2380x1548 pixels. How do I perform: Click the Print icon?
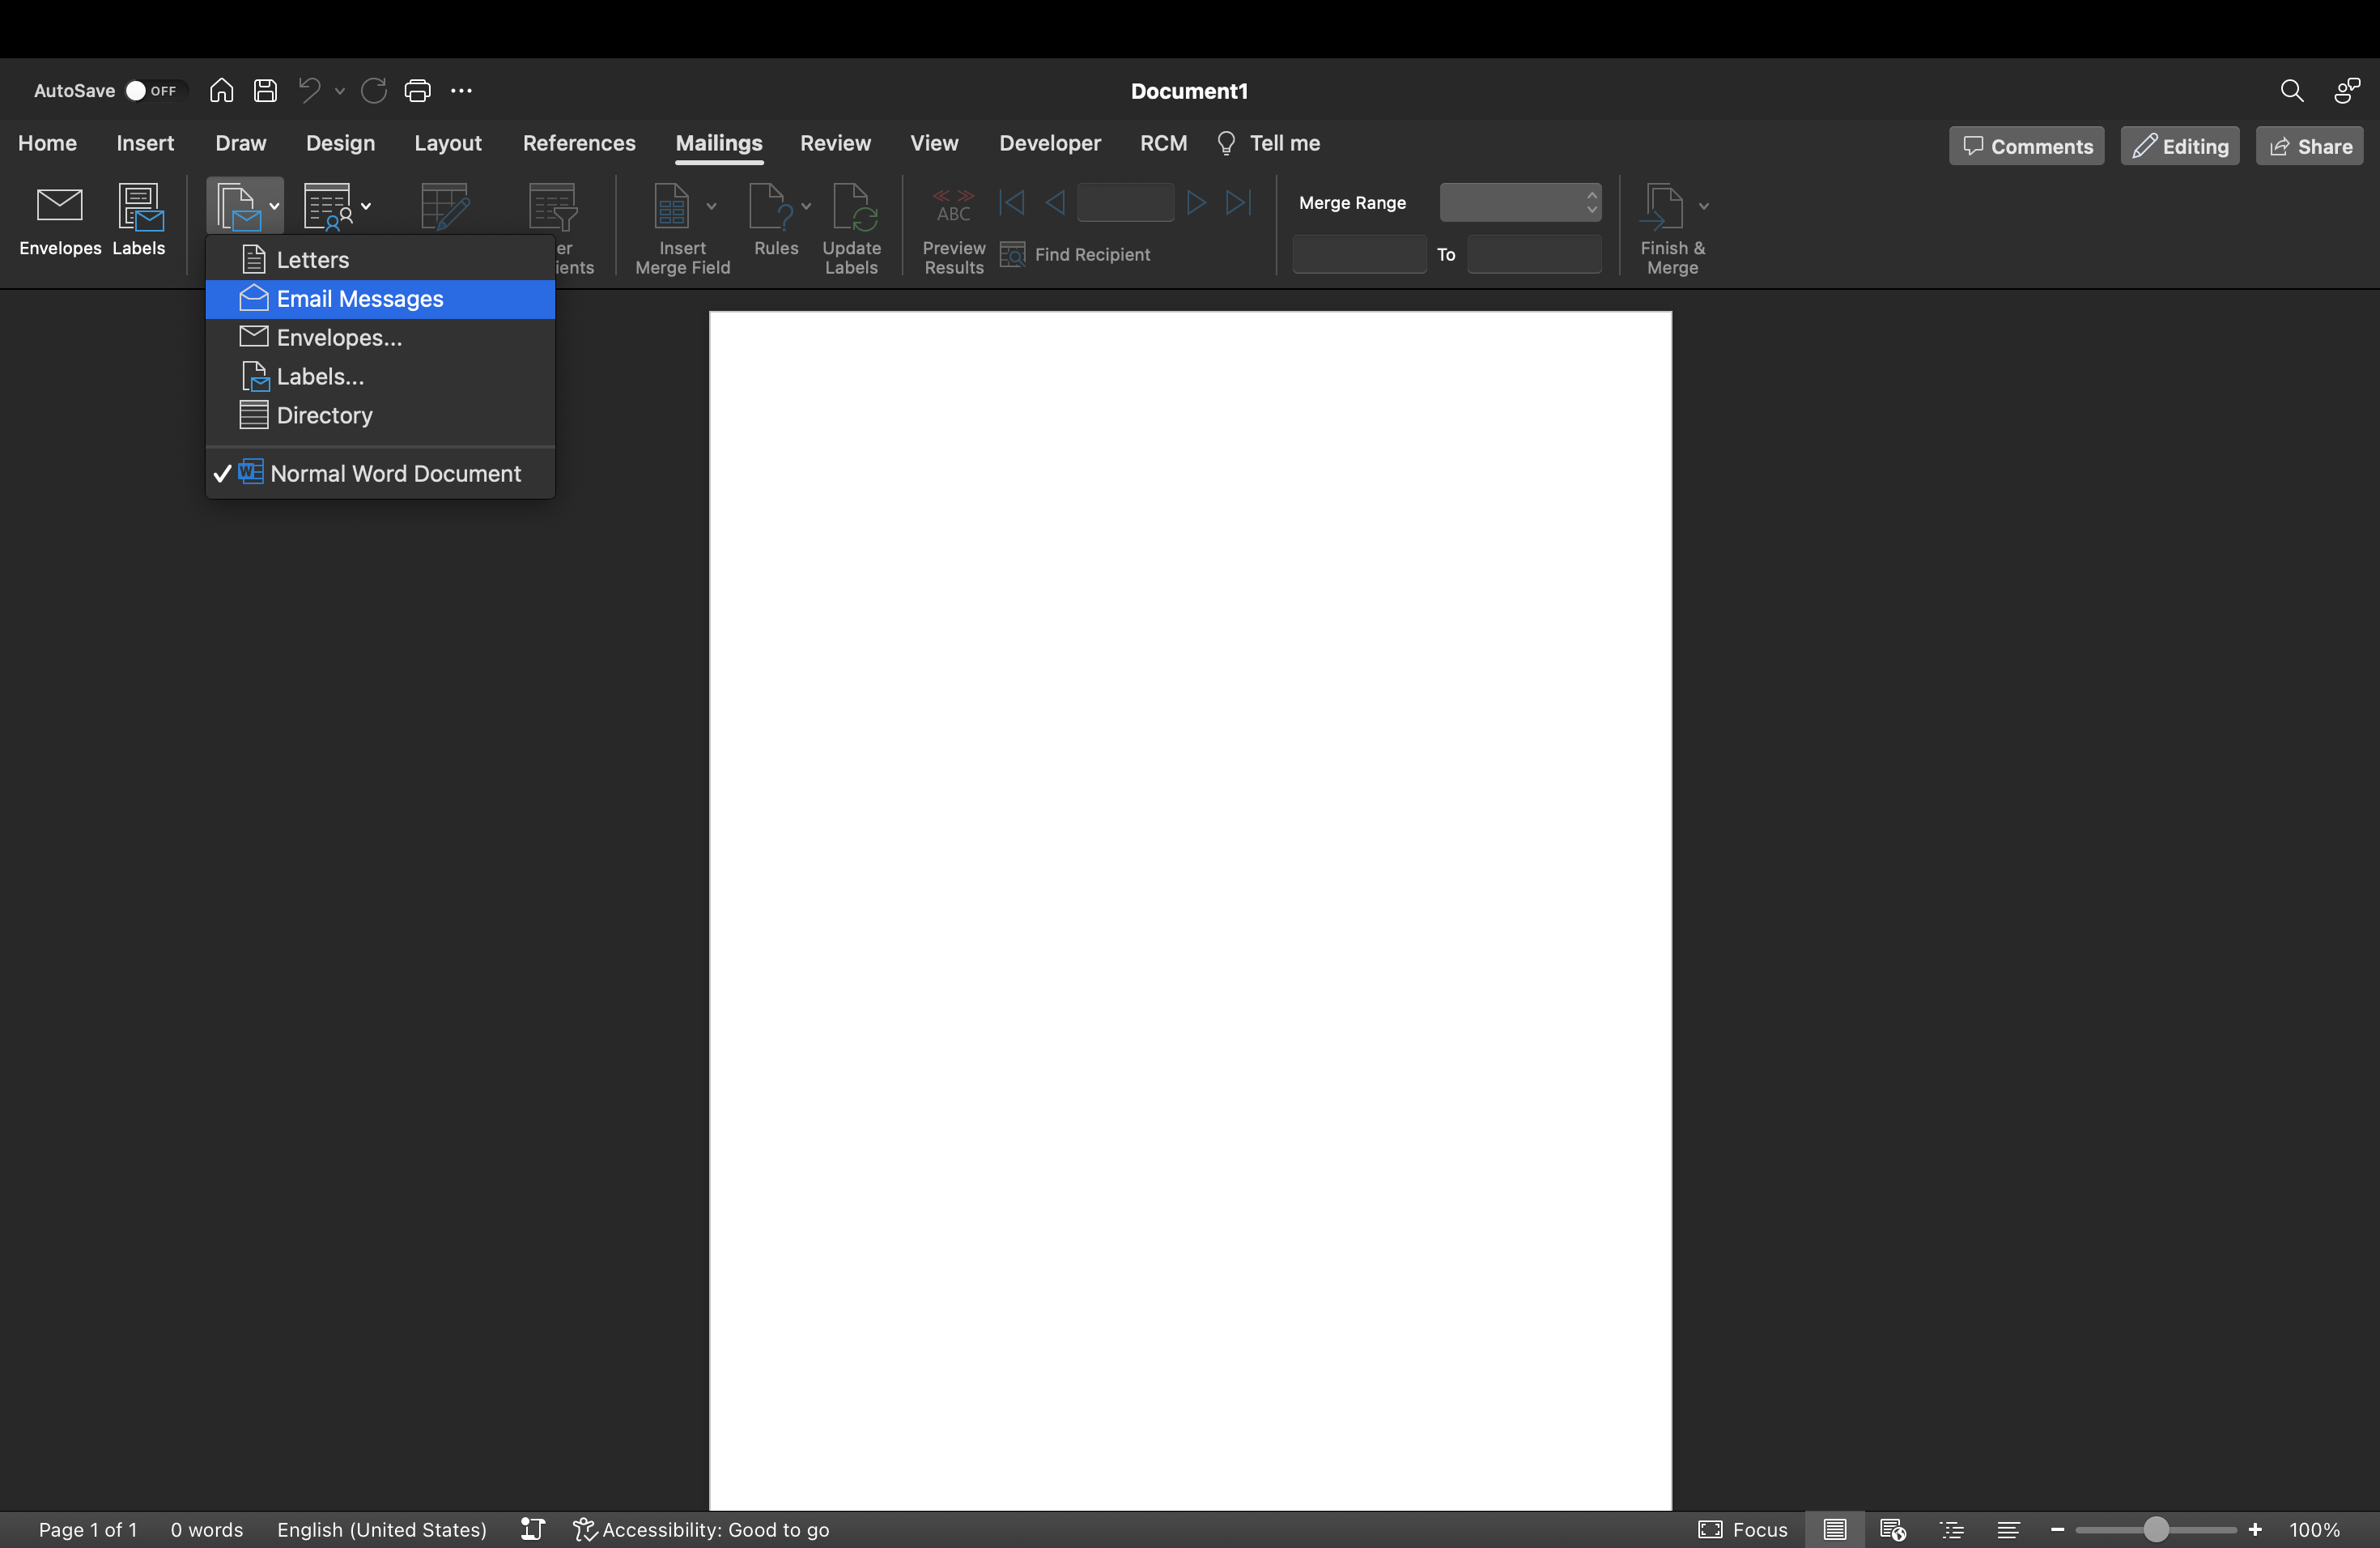pos(417,91)
